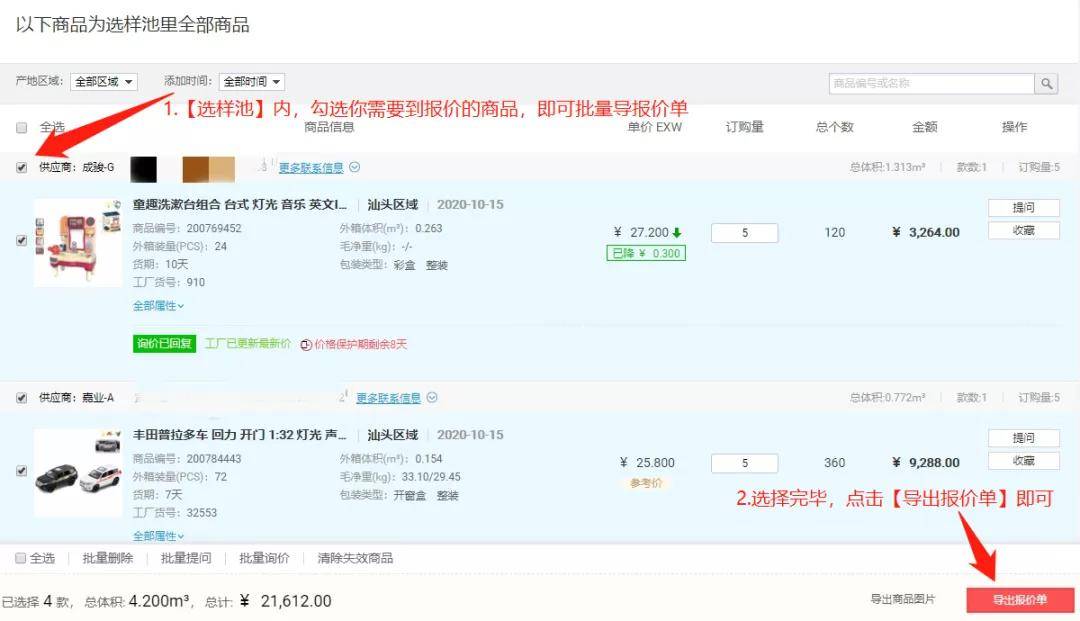Screen dimensions: 1080x621
Task: Click 批量删除 in the bottom action bar
Action: [107, 559]
